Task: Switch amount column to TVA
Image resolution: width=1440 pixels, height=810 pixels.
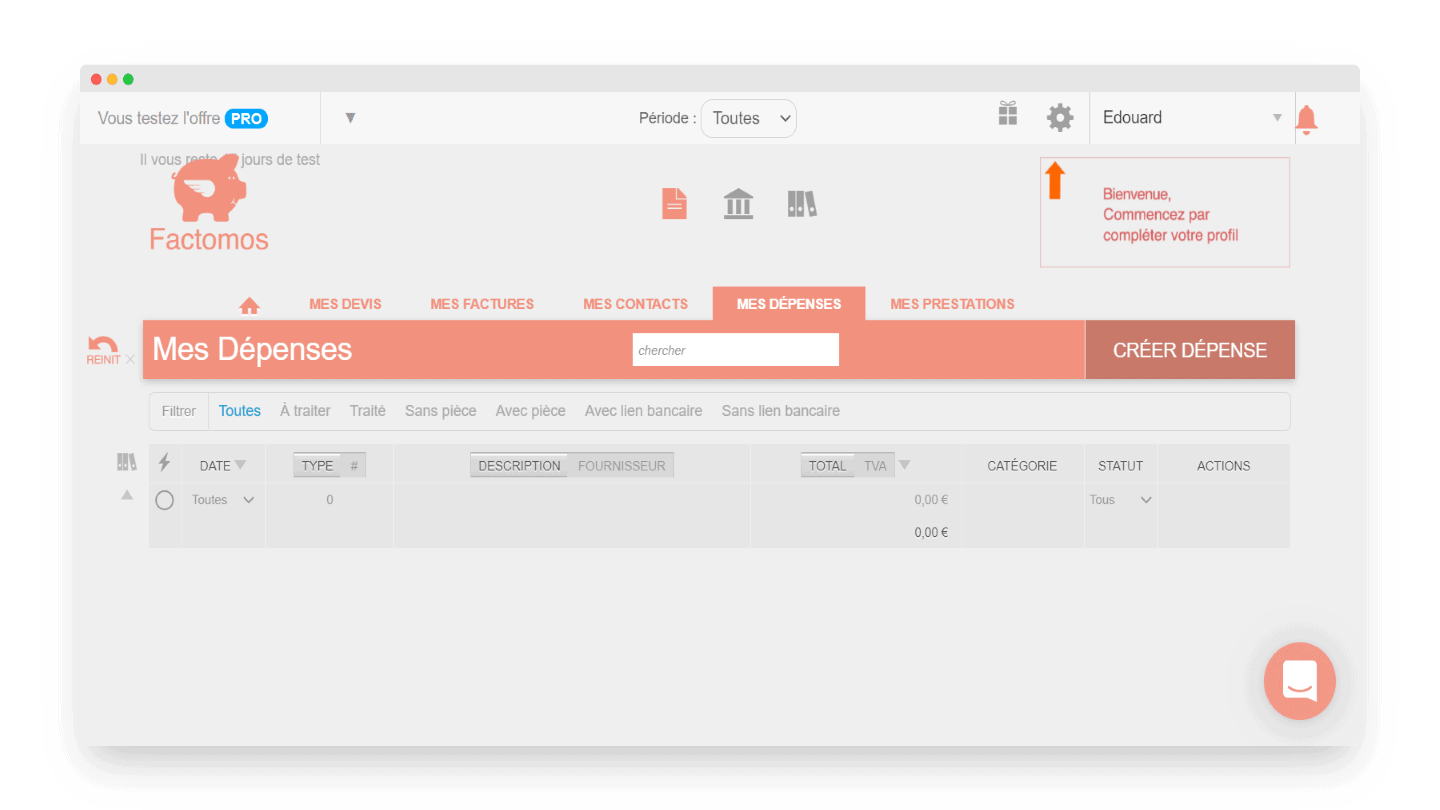Action: 875,465
